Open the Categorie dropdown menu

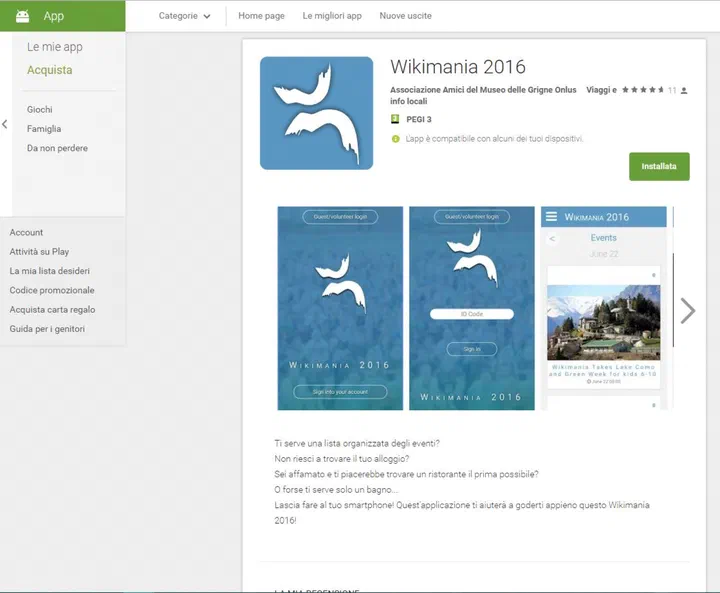(x=185, y=16)
